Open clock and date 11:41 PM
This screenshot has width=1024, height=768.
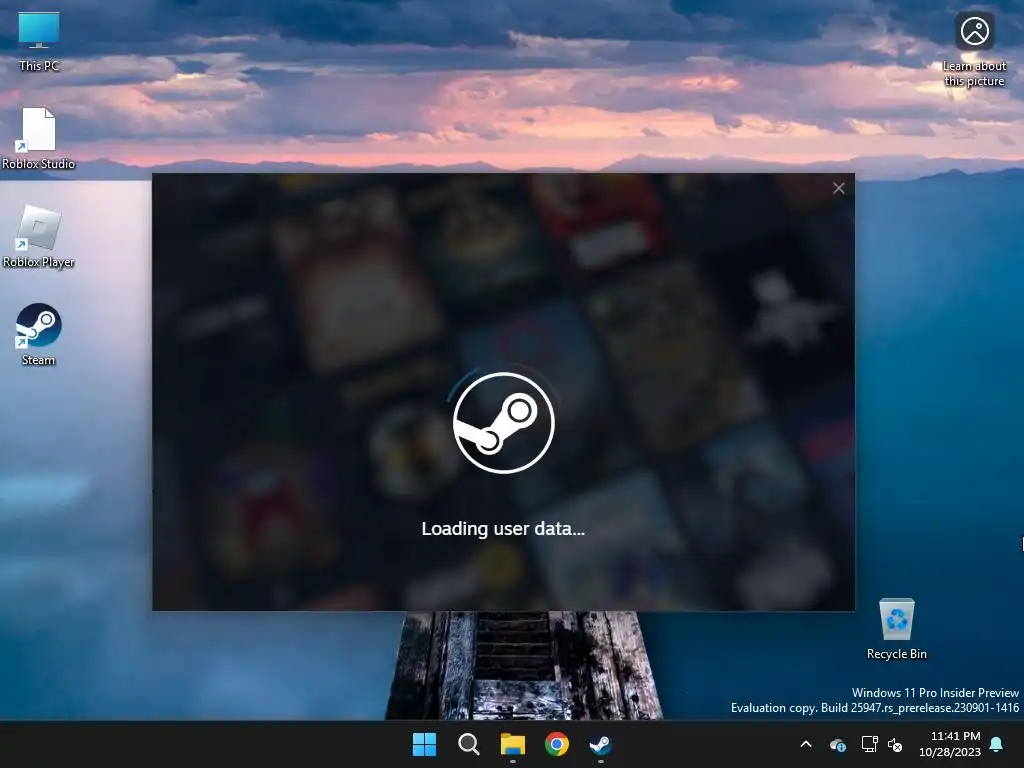950,744
